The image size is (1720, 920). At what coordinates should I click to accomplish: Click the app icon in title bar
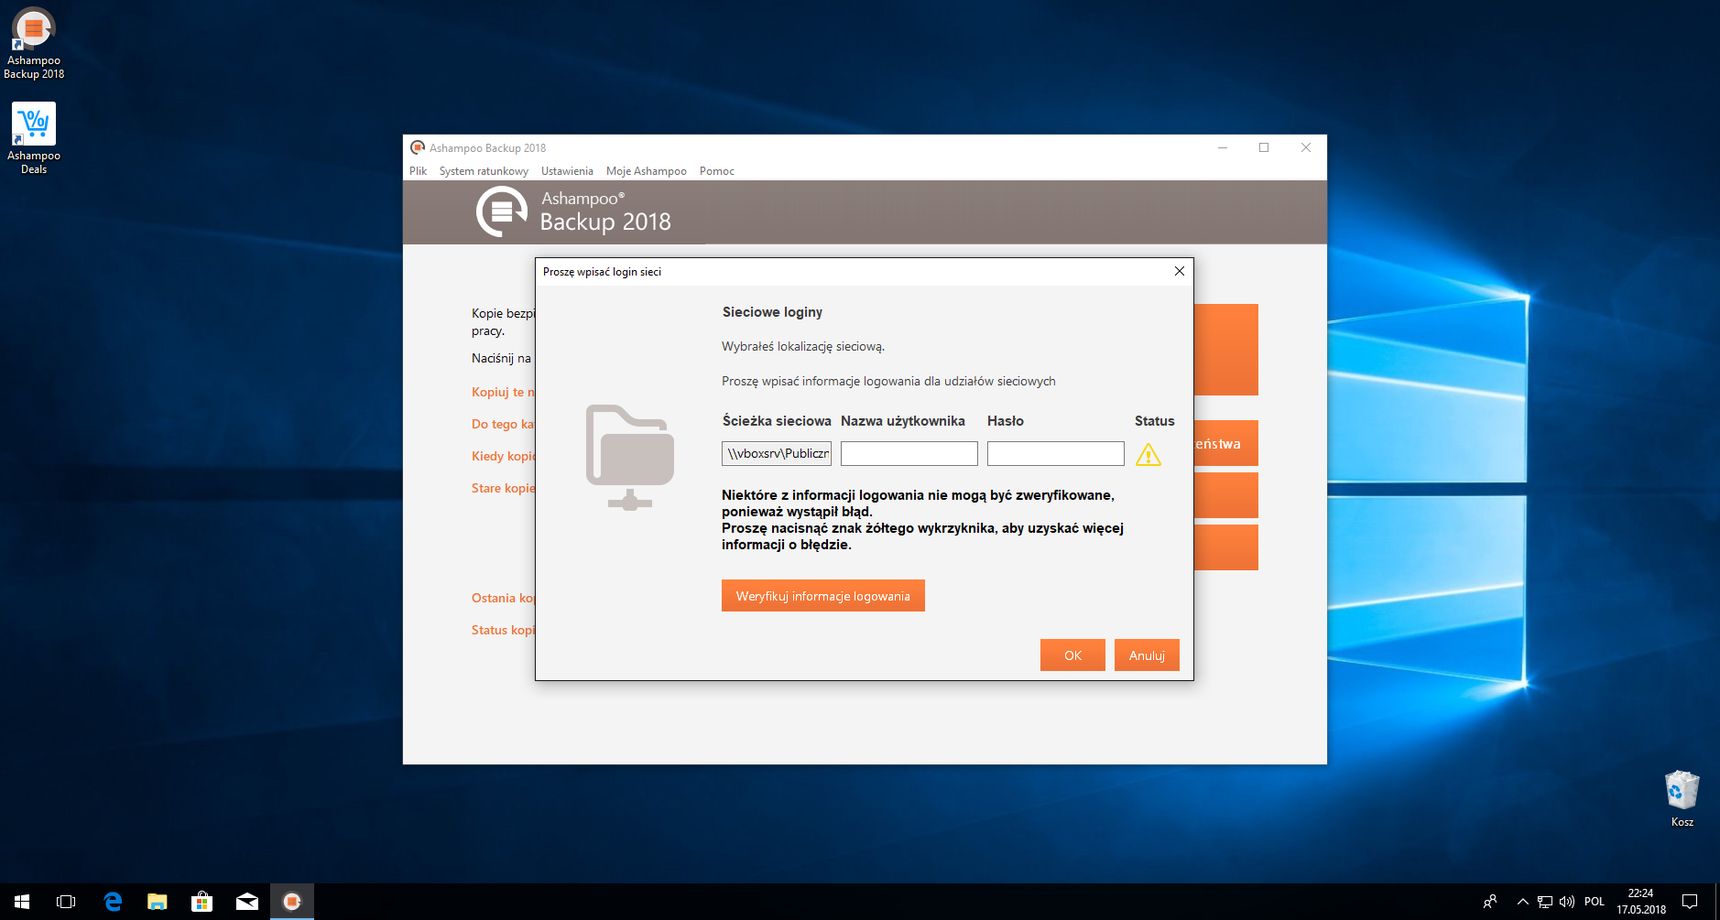point(417,147)
